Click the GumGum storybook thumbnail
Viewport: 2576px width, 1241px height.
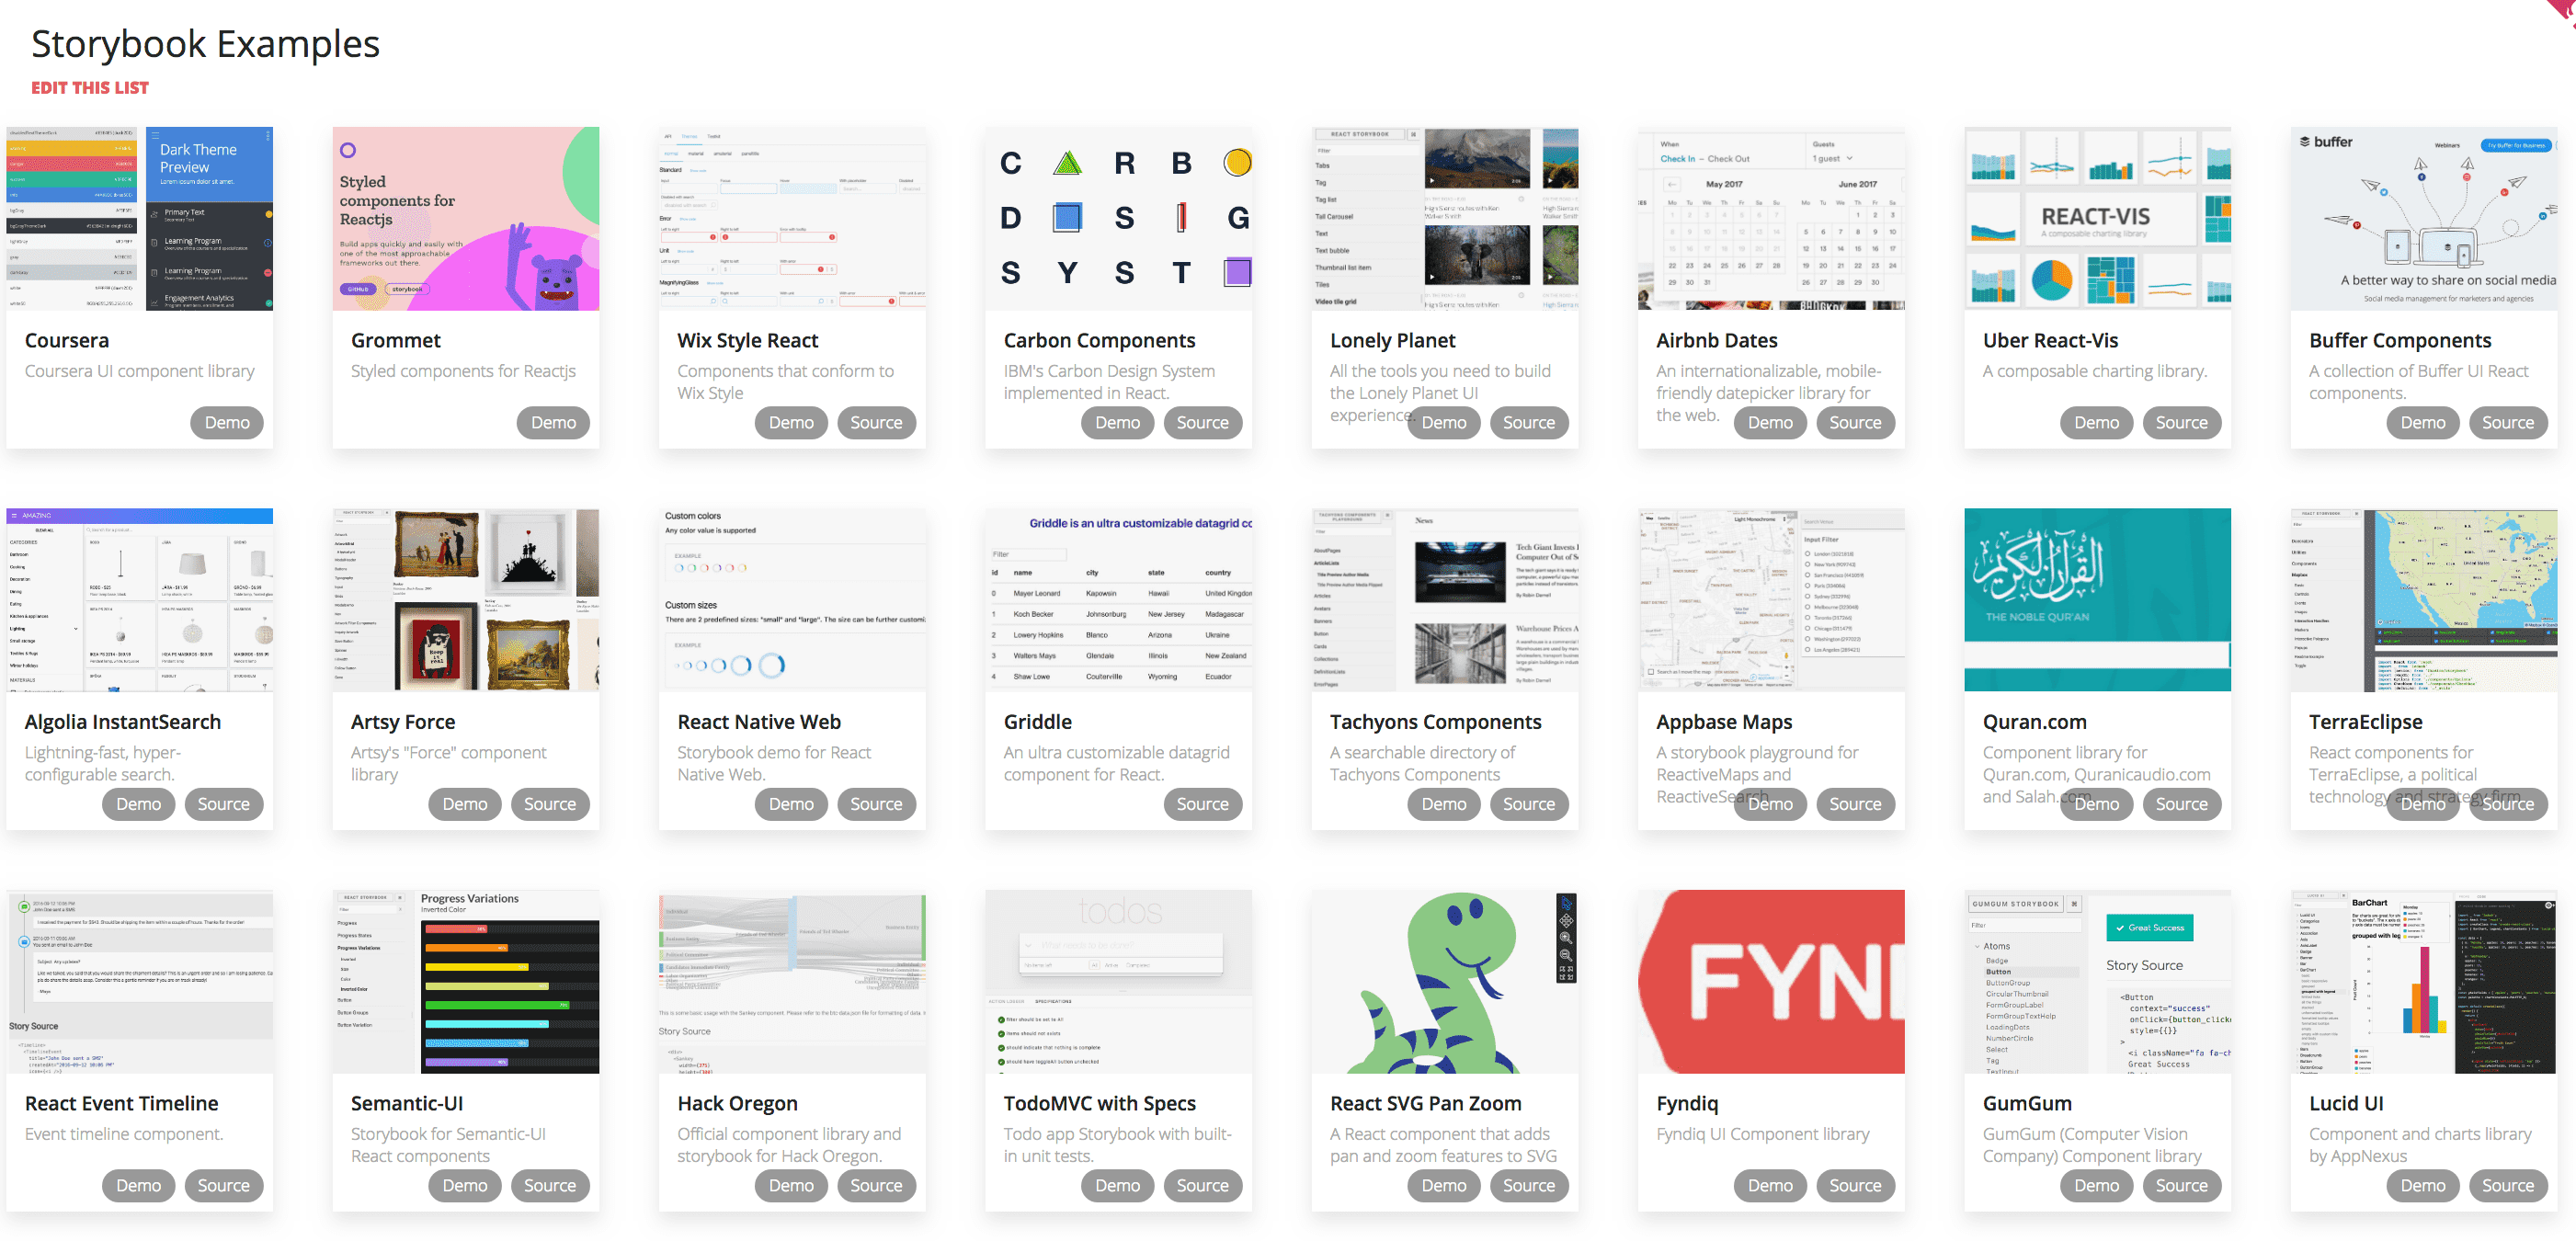(2098, 982)
